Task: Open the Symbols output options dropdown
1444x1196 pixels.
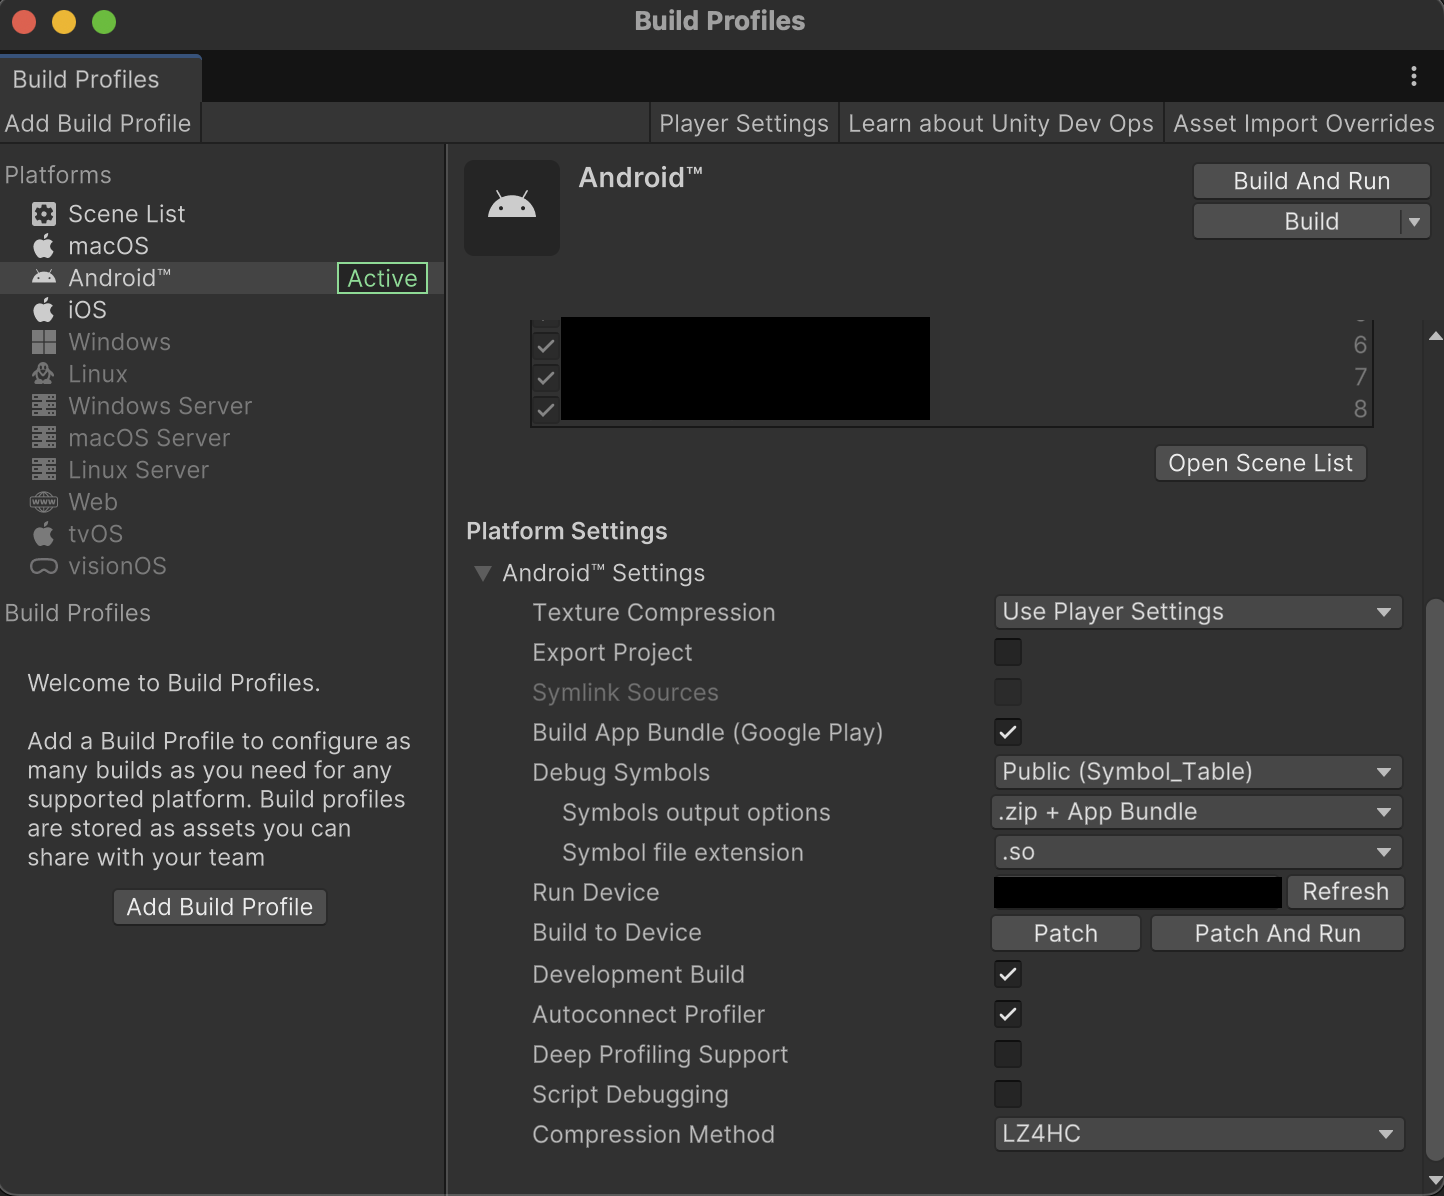Action: pyautogui.click(x=1198, y=812)
